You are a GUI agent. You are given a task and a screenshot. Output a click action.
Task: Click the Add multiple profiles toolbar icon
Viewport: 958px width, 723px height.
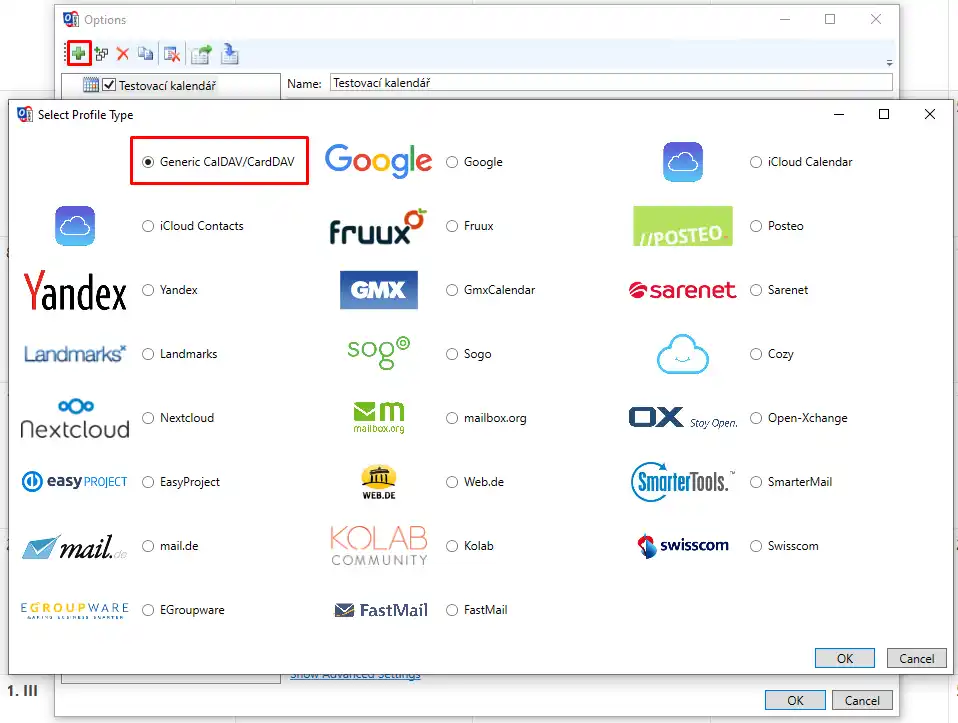coord(101,54)
